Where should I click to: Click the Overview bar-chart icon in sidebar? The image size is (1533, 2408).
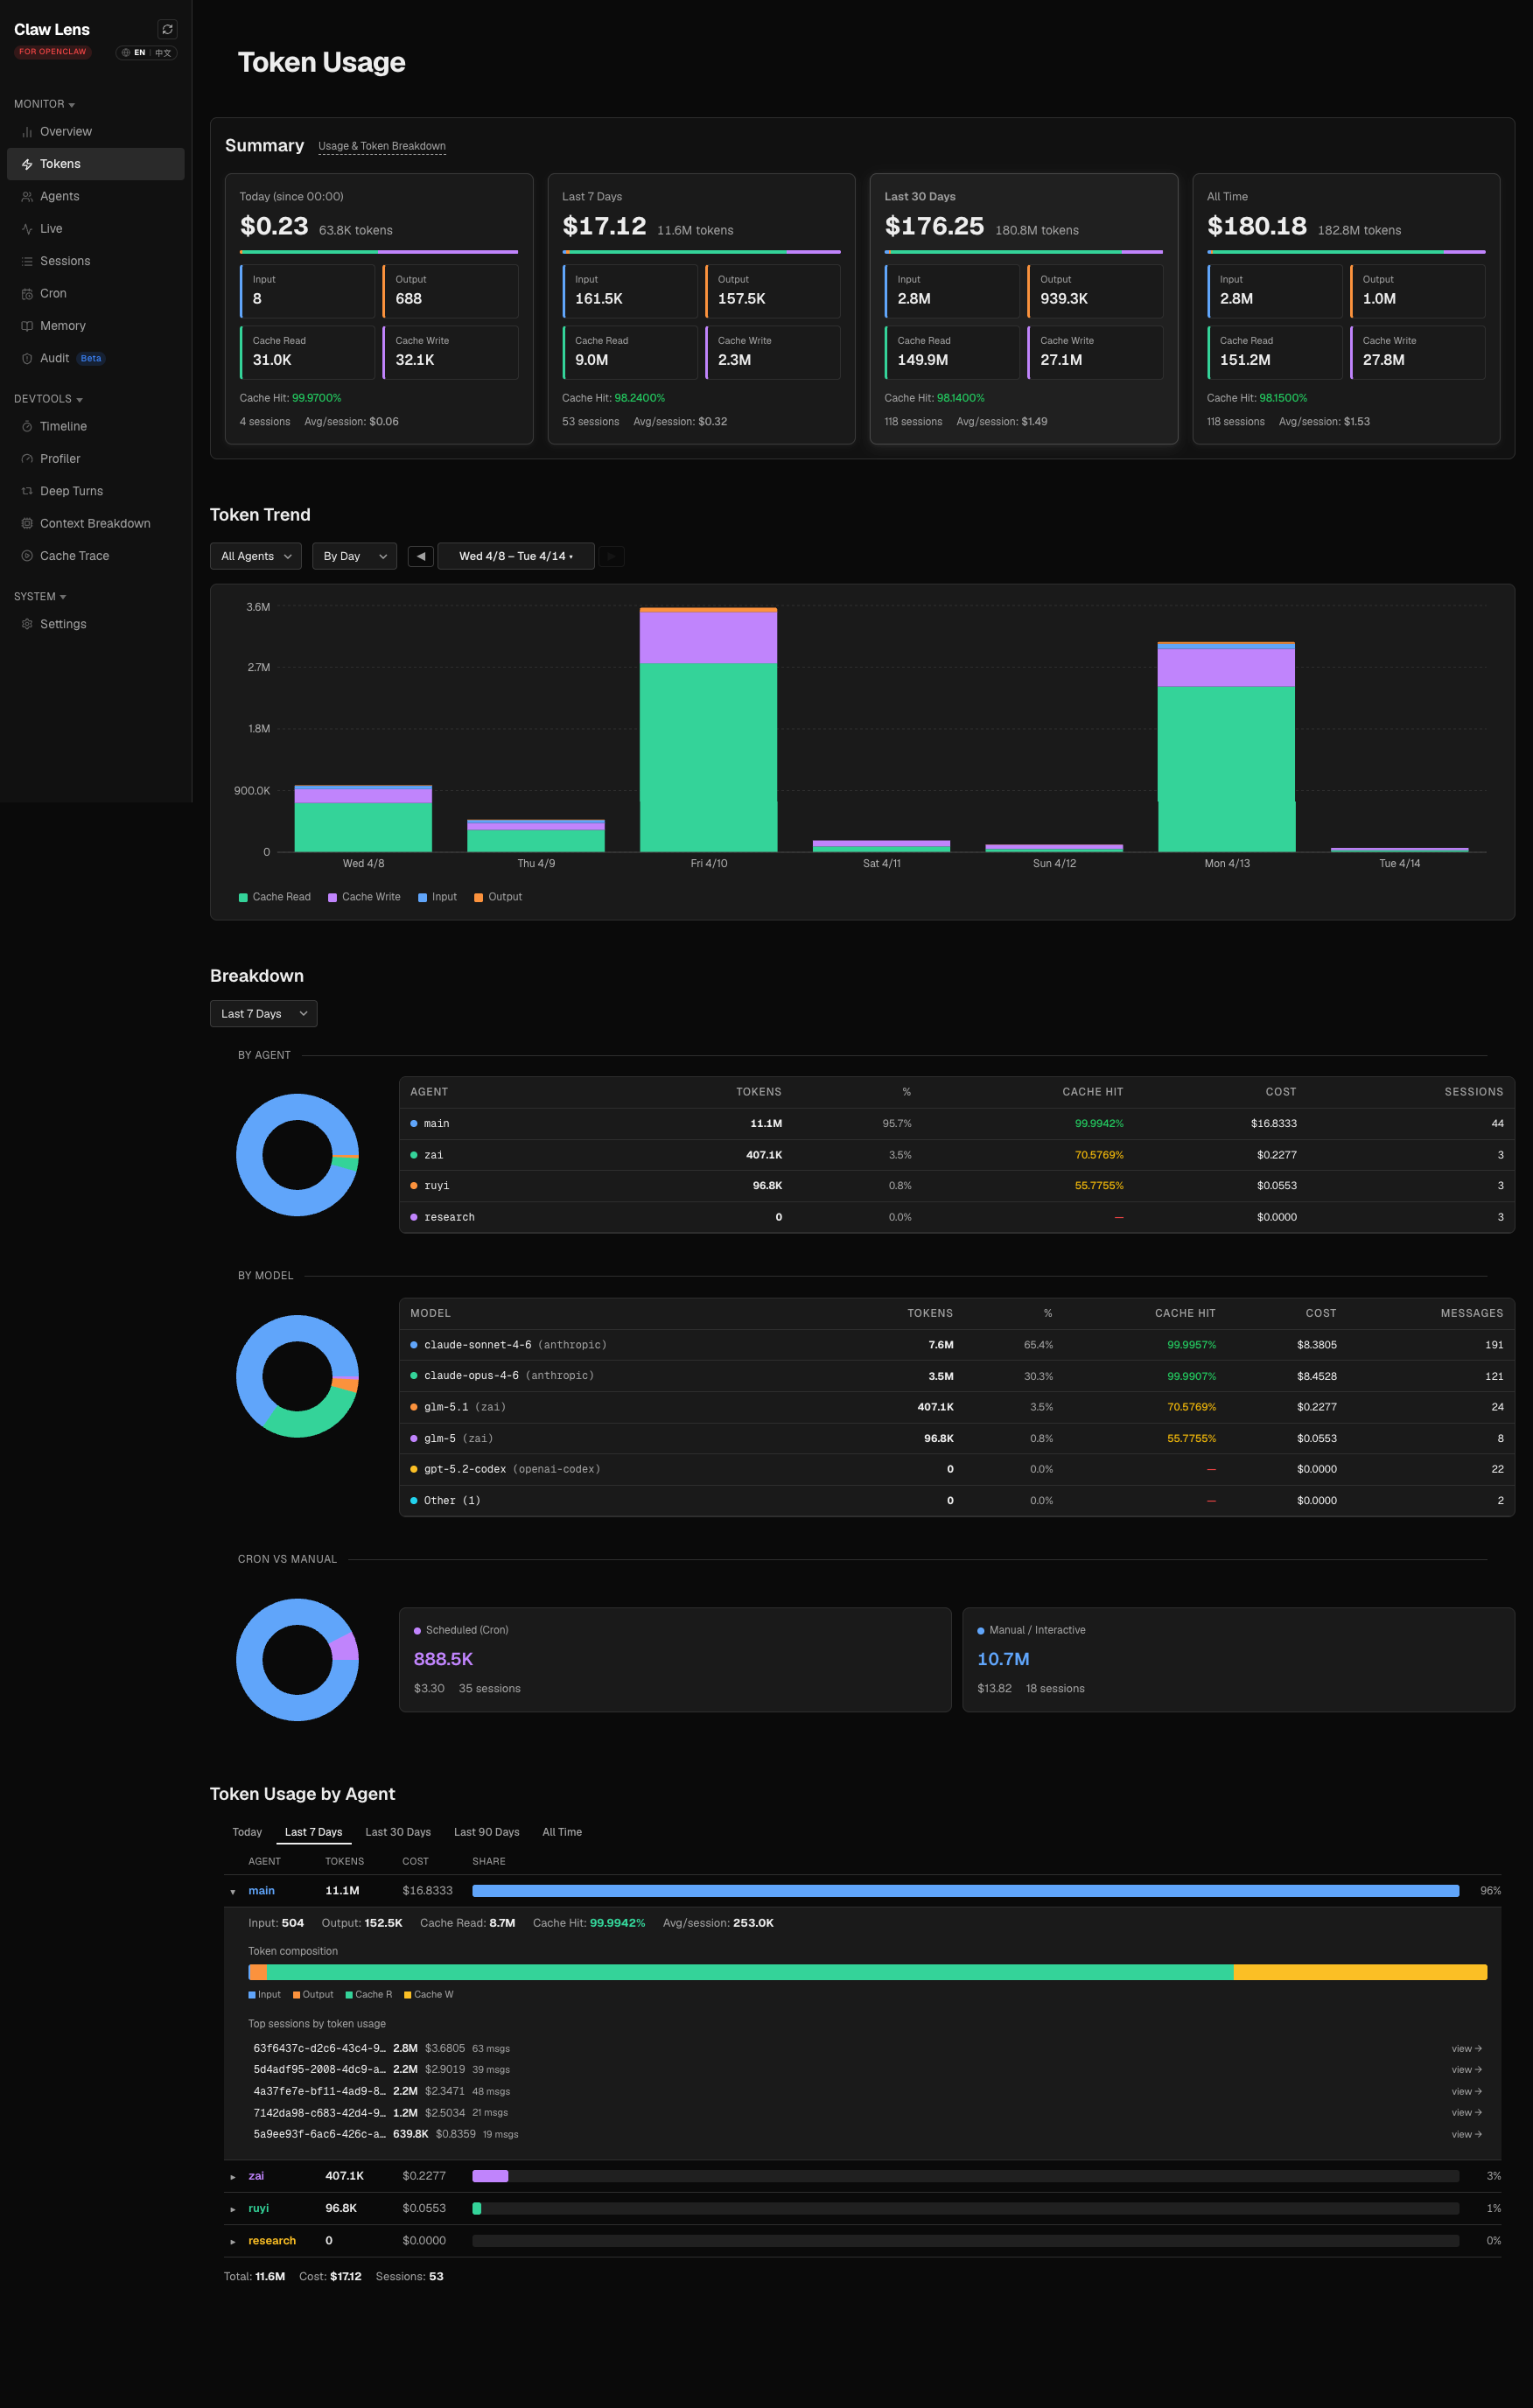(x=27, y=132)
